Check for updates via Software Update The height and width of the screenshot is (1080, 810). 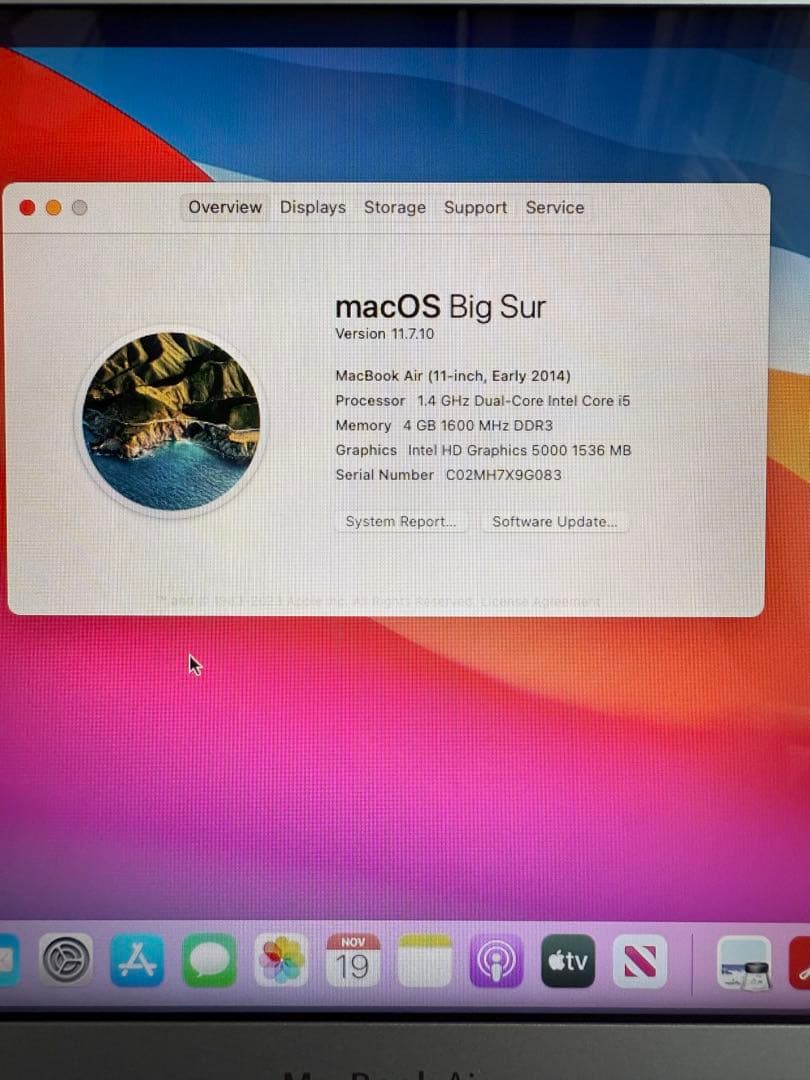pyautogui.click(x=554, y=521)
